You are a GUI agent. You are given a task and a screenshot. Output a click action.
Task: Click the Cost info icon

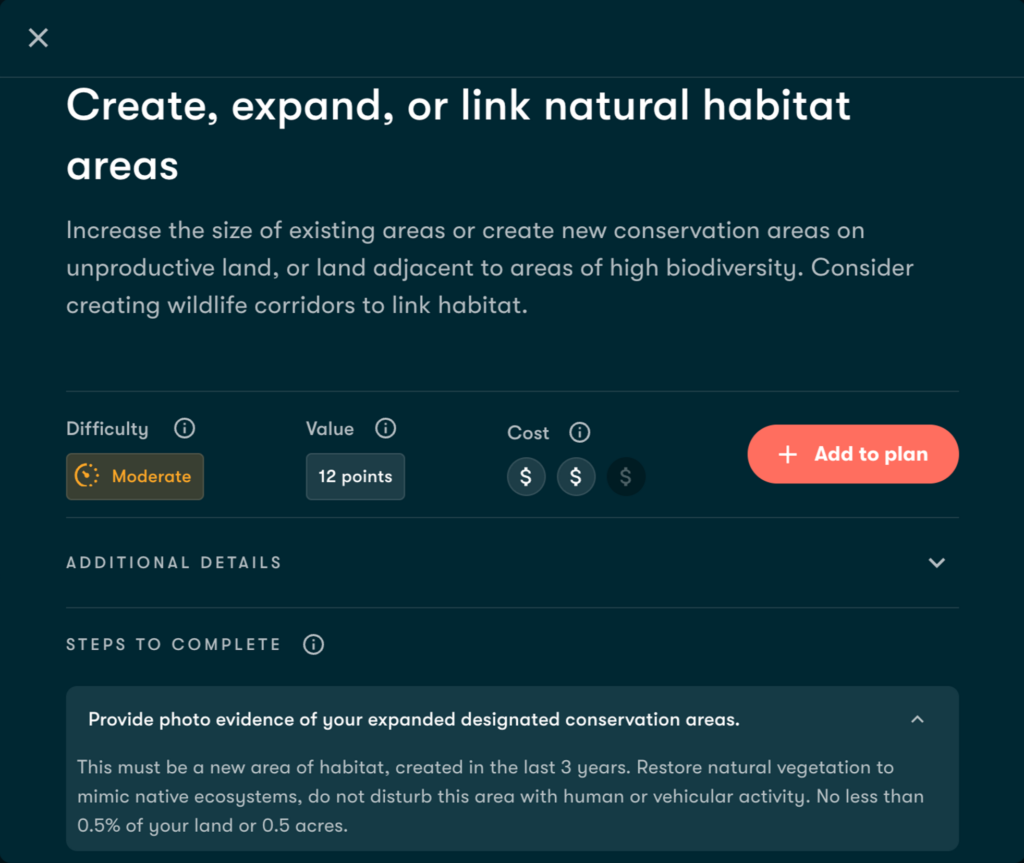pos(579,433)
